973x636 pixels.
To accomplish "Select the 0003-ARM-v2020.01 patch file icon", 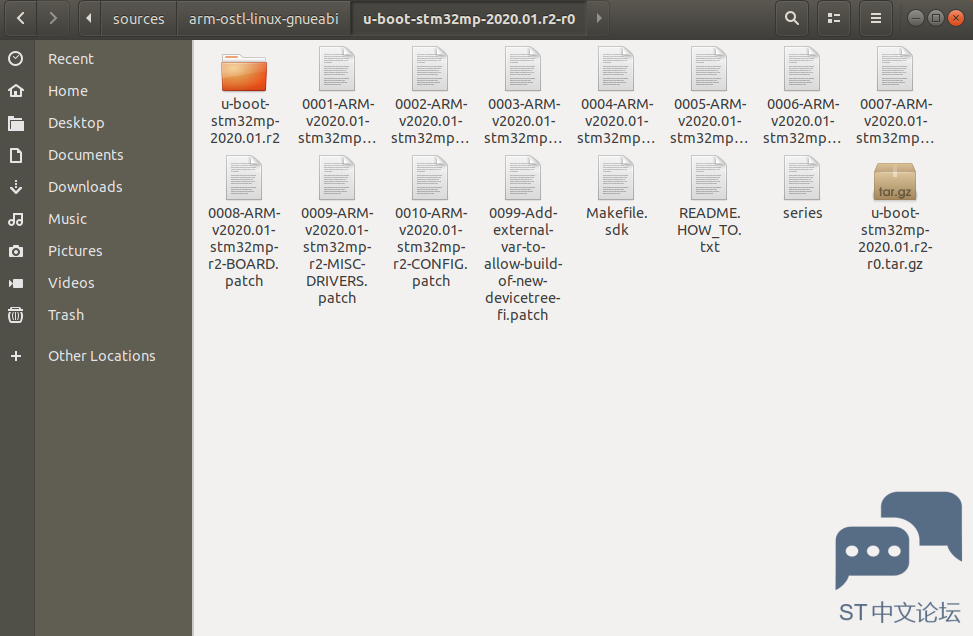I will pos(523,69).
